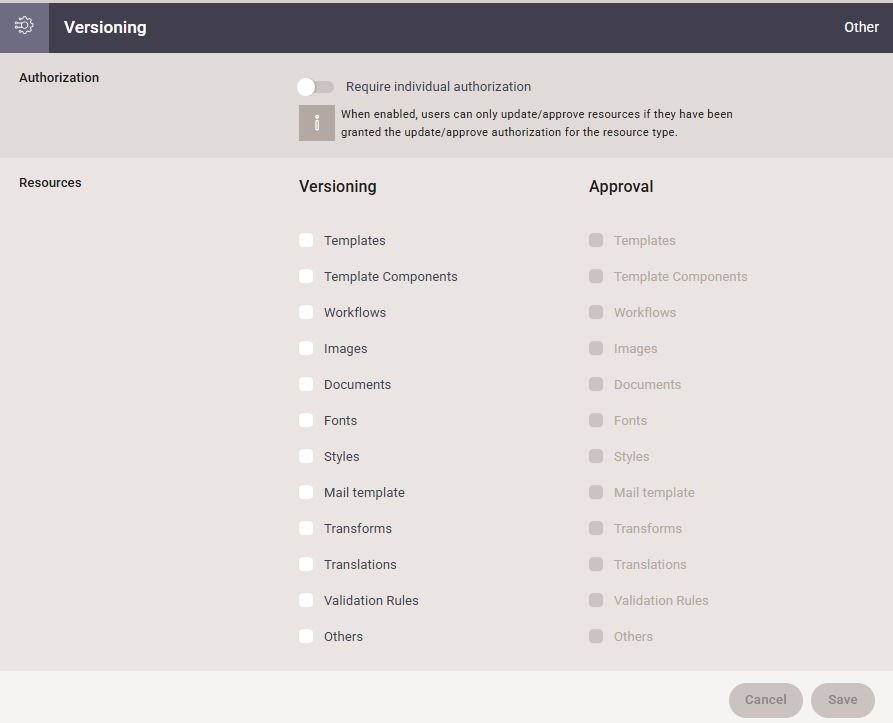The image size is (893, 723).
Task: Click the authorization info icon
Action: 316,123
